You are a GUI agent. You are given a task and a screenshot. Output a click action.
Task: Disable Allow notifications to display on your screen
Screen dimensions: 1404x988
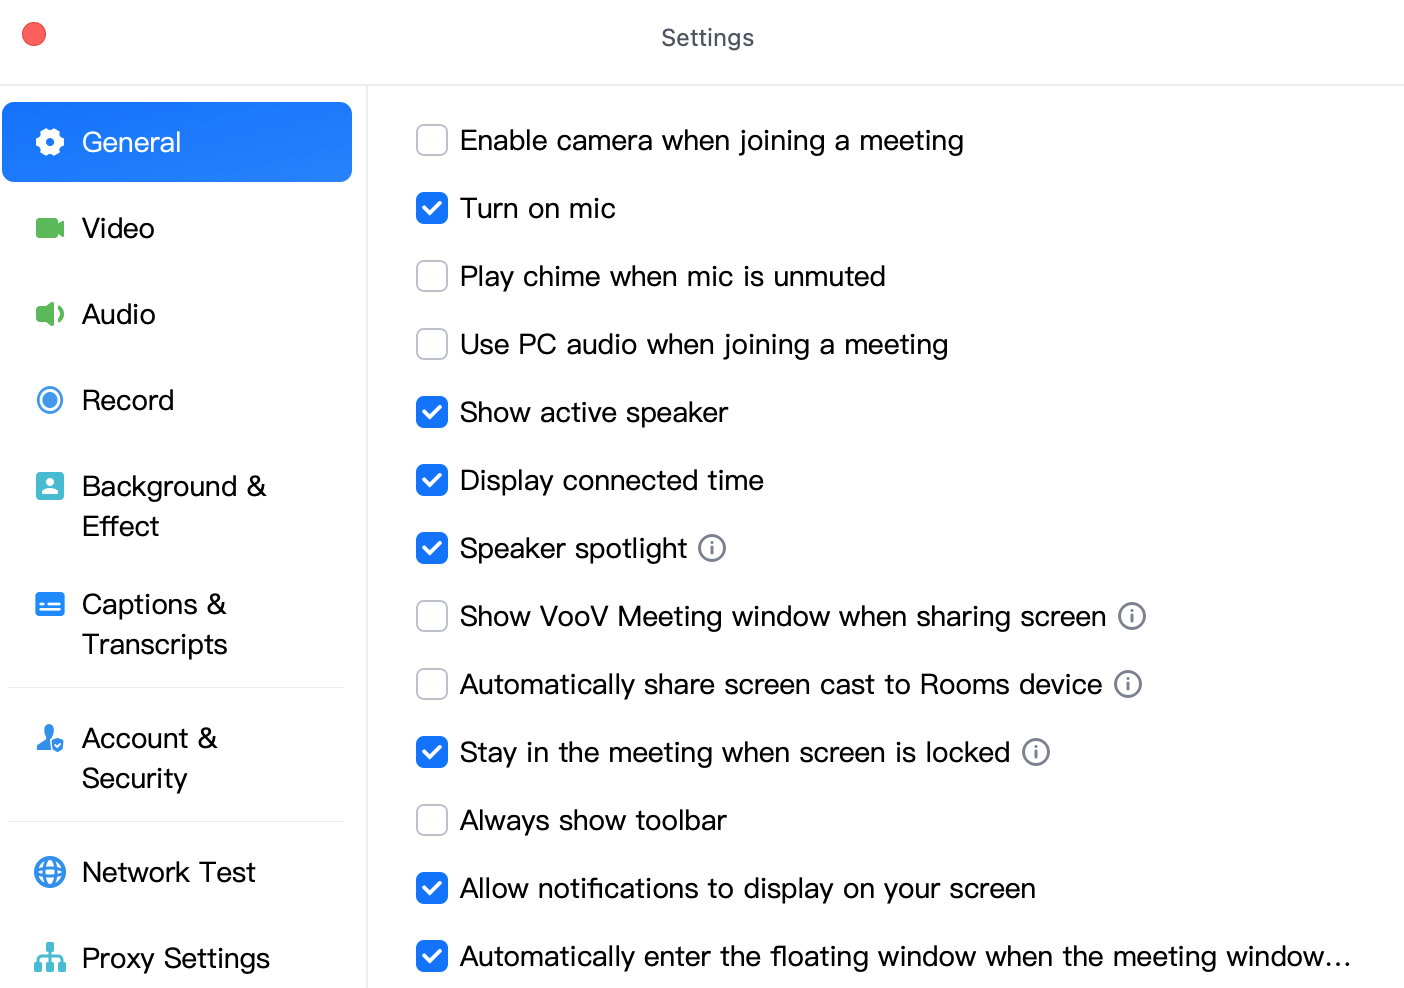pos(431,888)
